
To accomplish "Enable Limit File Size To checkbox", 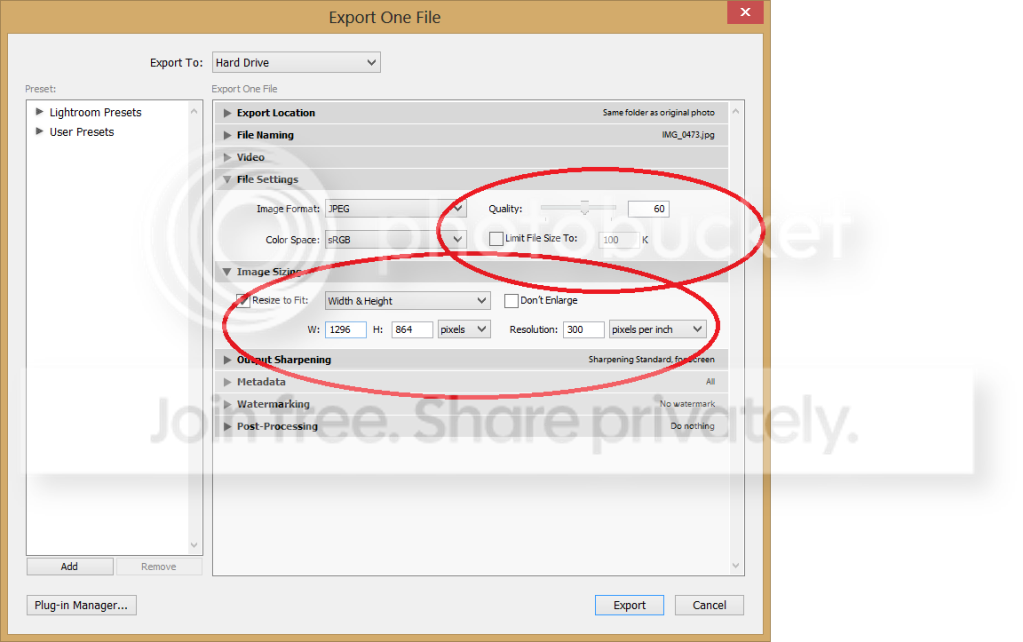I will (x=495, y=239).
